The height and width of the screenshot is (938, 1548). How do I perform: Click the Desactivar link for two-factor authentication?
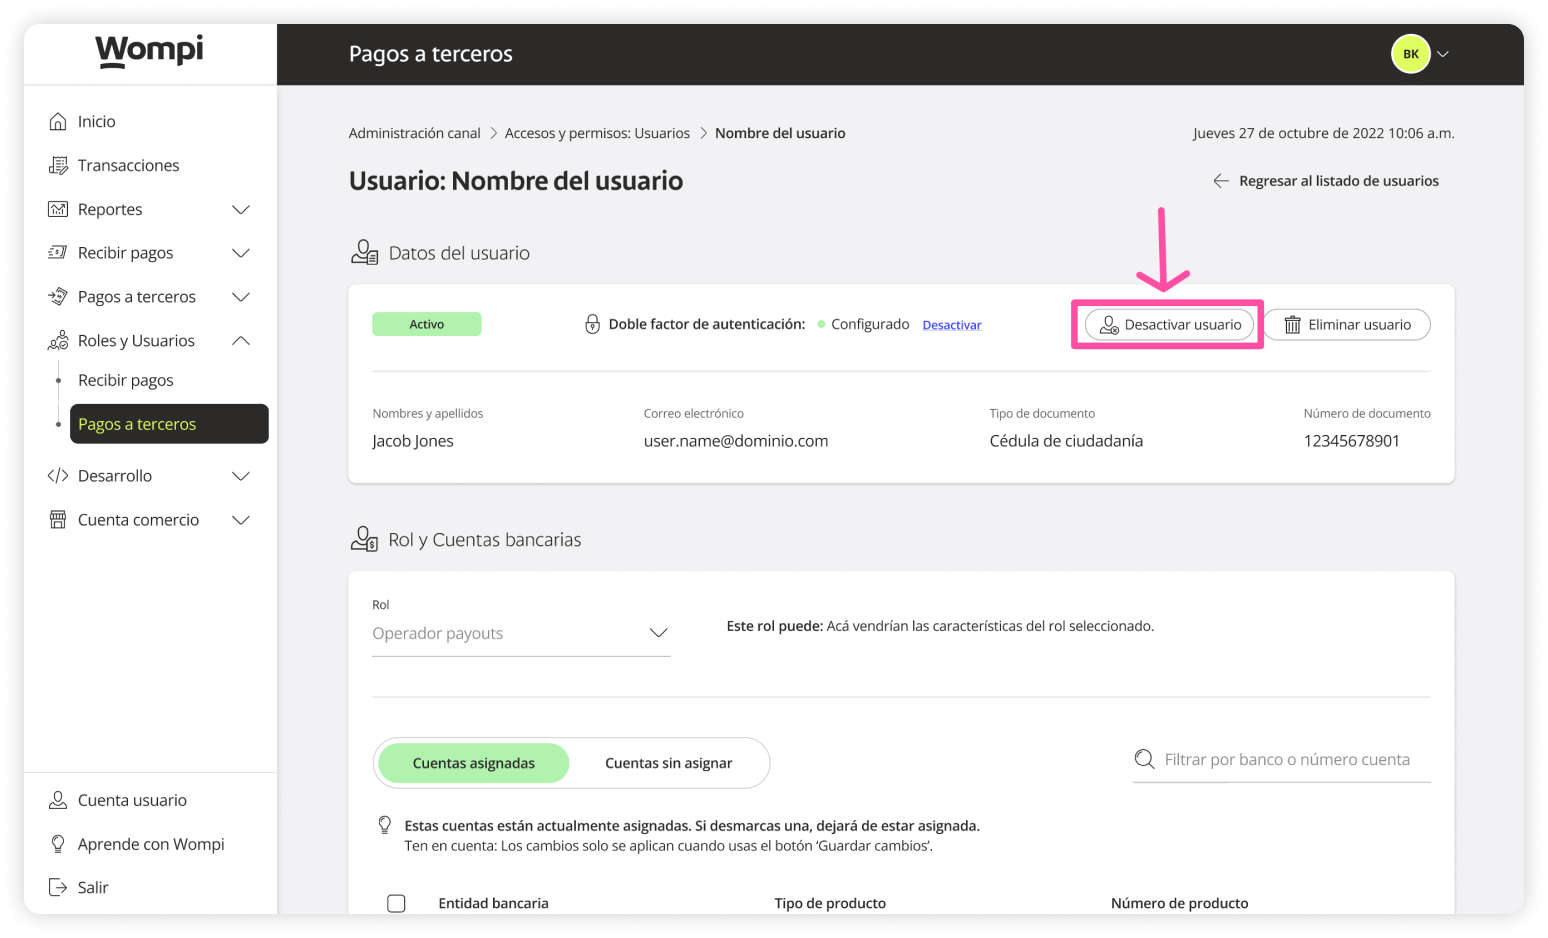(951, 325)
